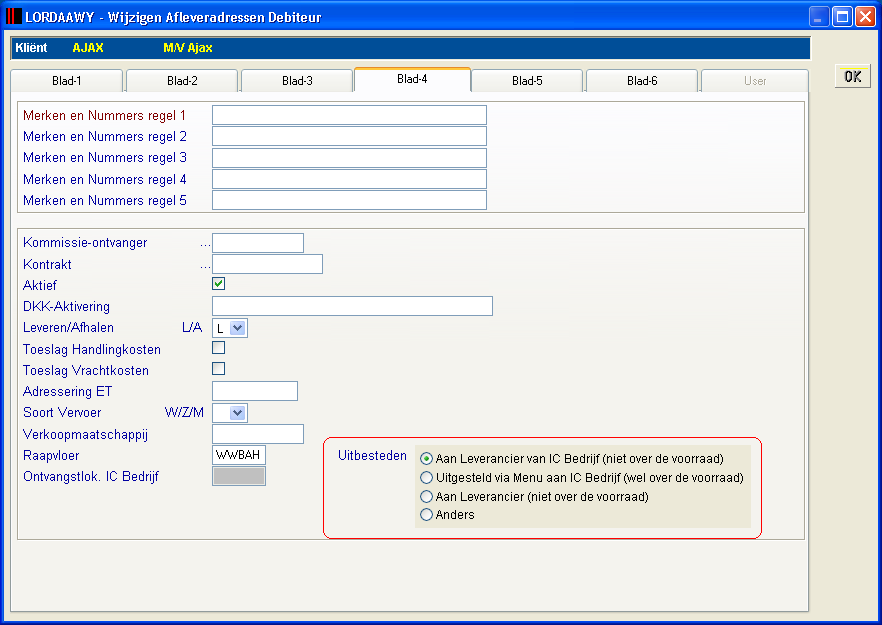882x625 pixels.
Task: Enable Toeslag Vrachtkosten checkbox
Action: click(218, 368)
